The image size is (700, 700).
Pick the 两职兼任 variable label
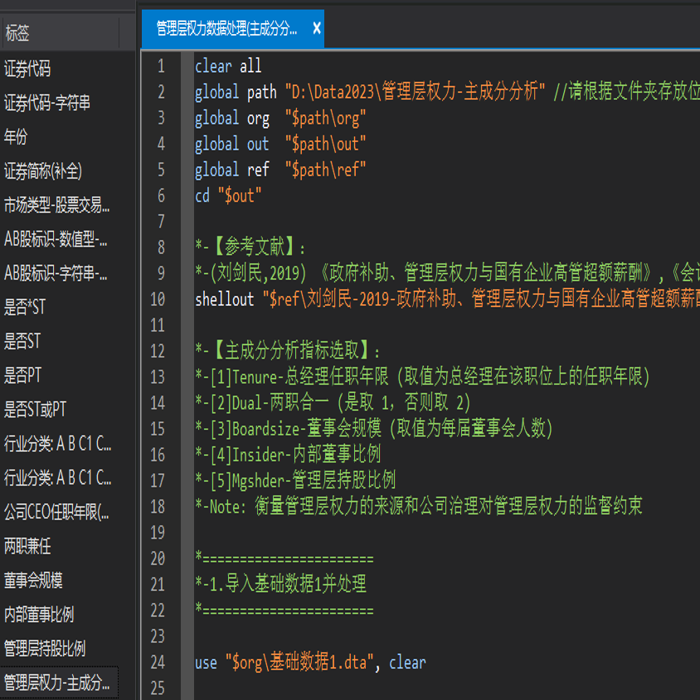28,546
